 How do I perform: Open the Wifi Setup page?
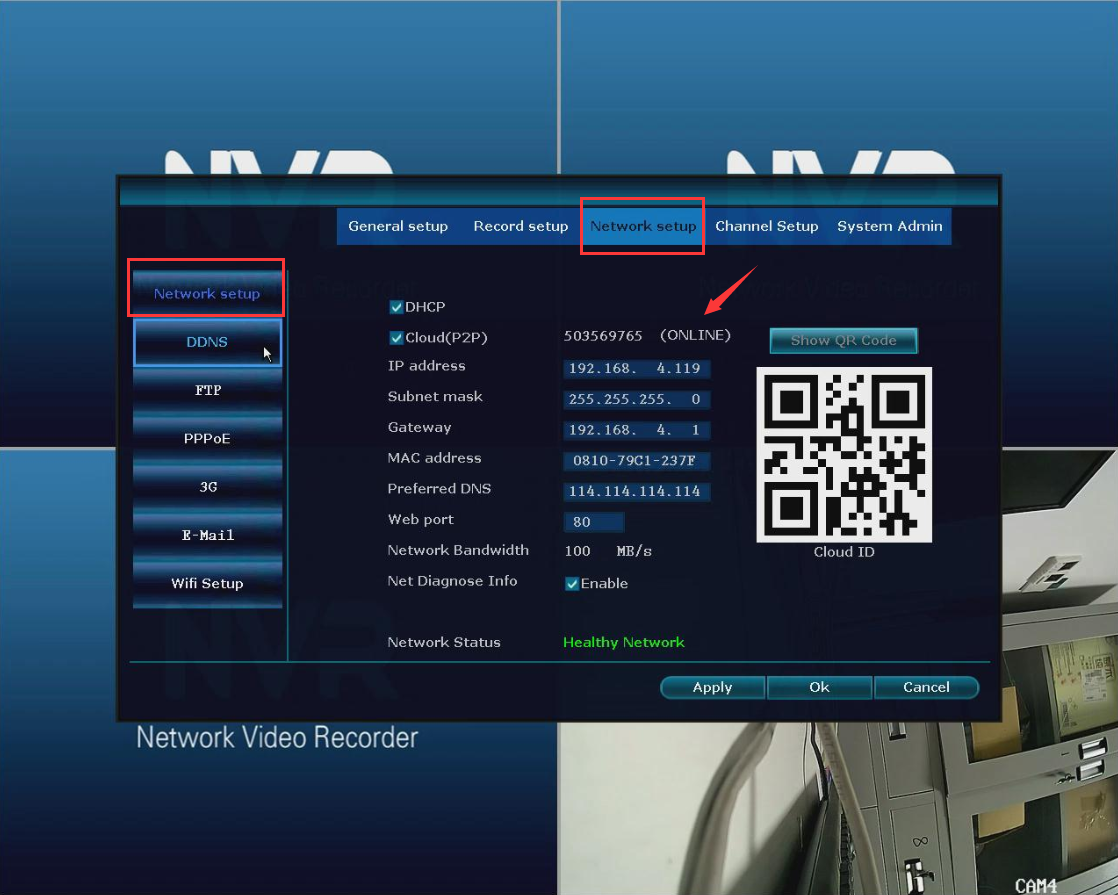coord(207,583)
